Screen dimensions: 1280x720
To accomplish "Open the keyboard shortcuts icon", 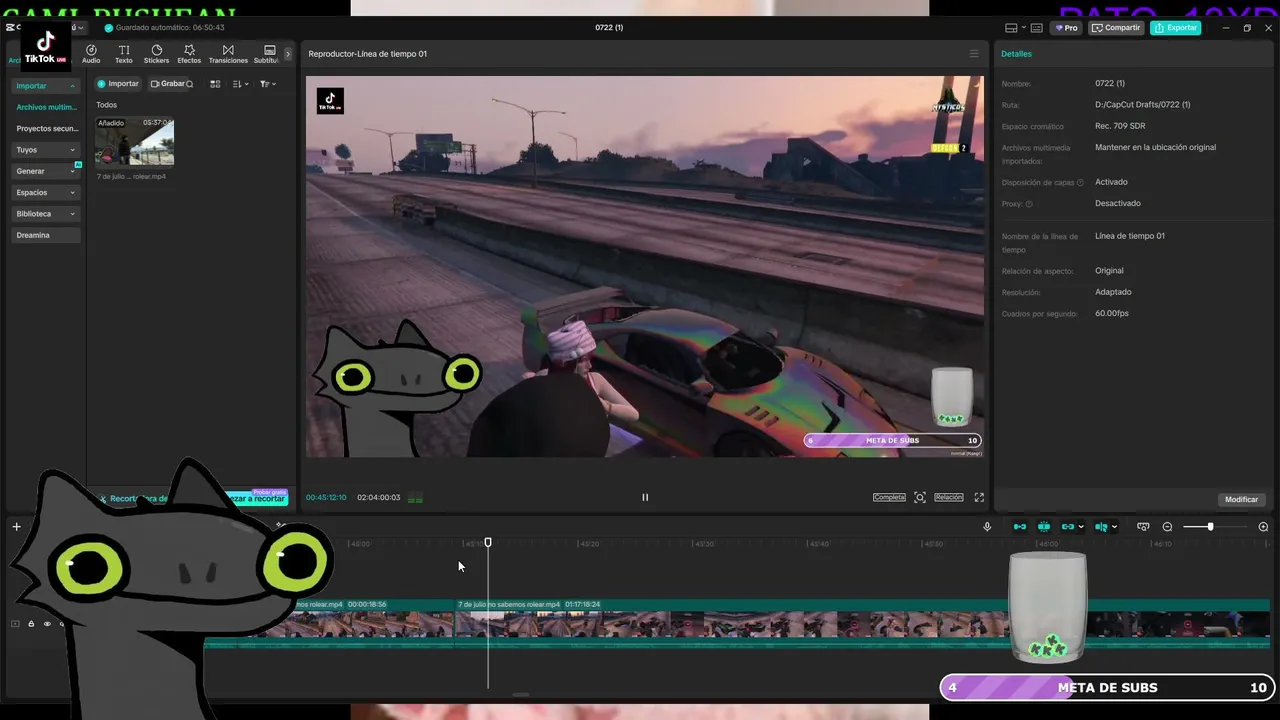I will (x=1037, y=28).
